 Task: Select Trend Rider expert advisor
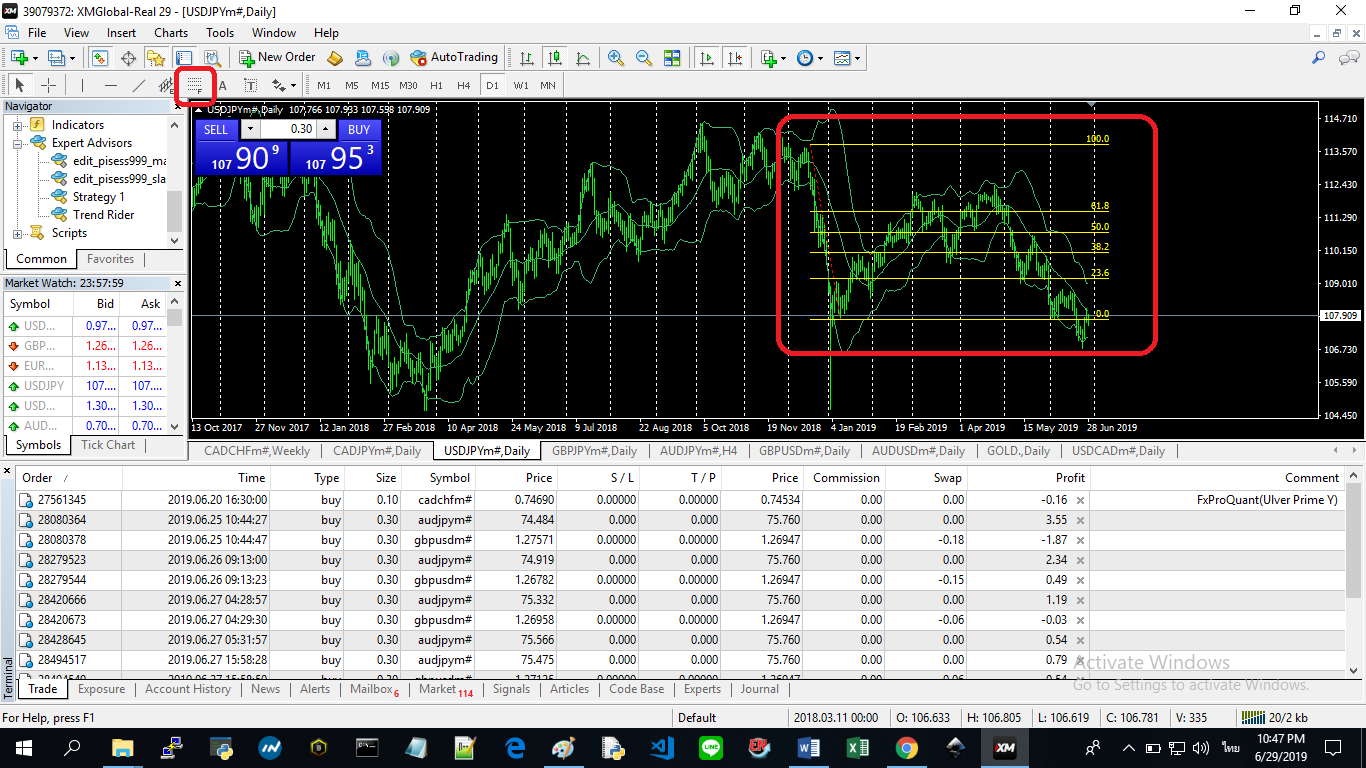[x=103, y=215]
